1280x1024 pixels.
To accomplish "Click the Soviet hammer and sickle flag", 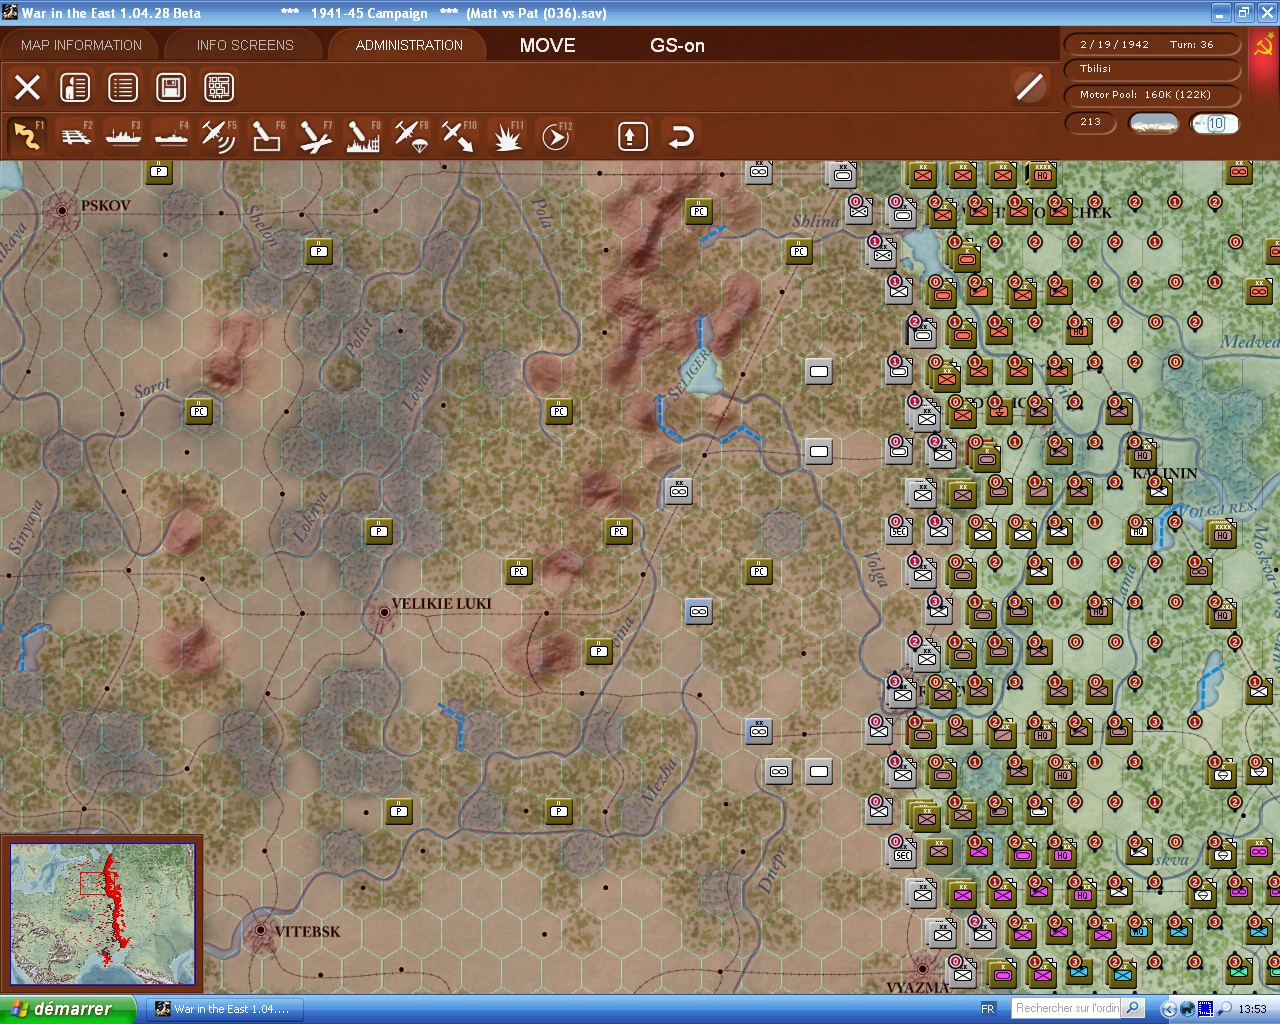I will [x=1263, y=46].
